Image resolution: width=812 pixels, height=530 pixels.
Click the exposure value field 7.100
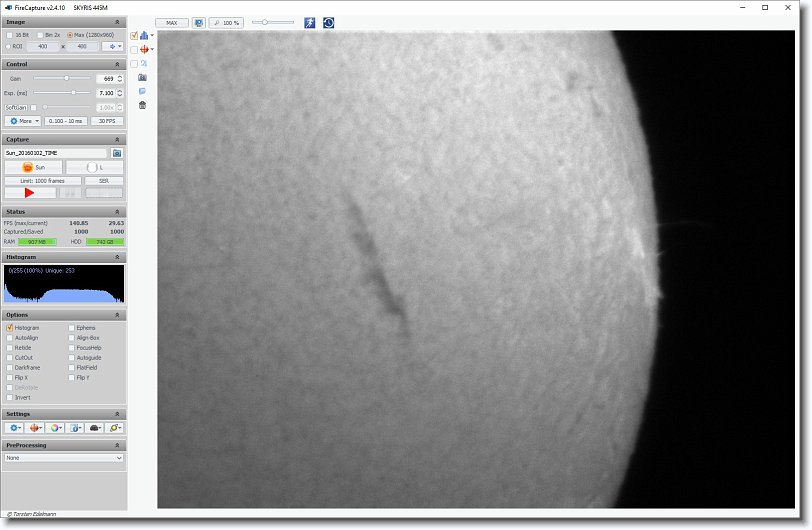(x=106, y=93)
